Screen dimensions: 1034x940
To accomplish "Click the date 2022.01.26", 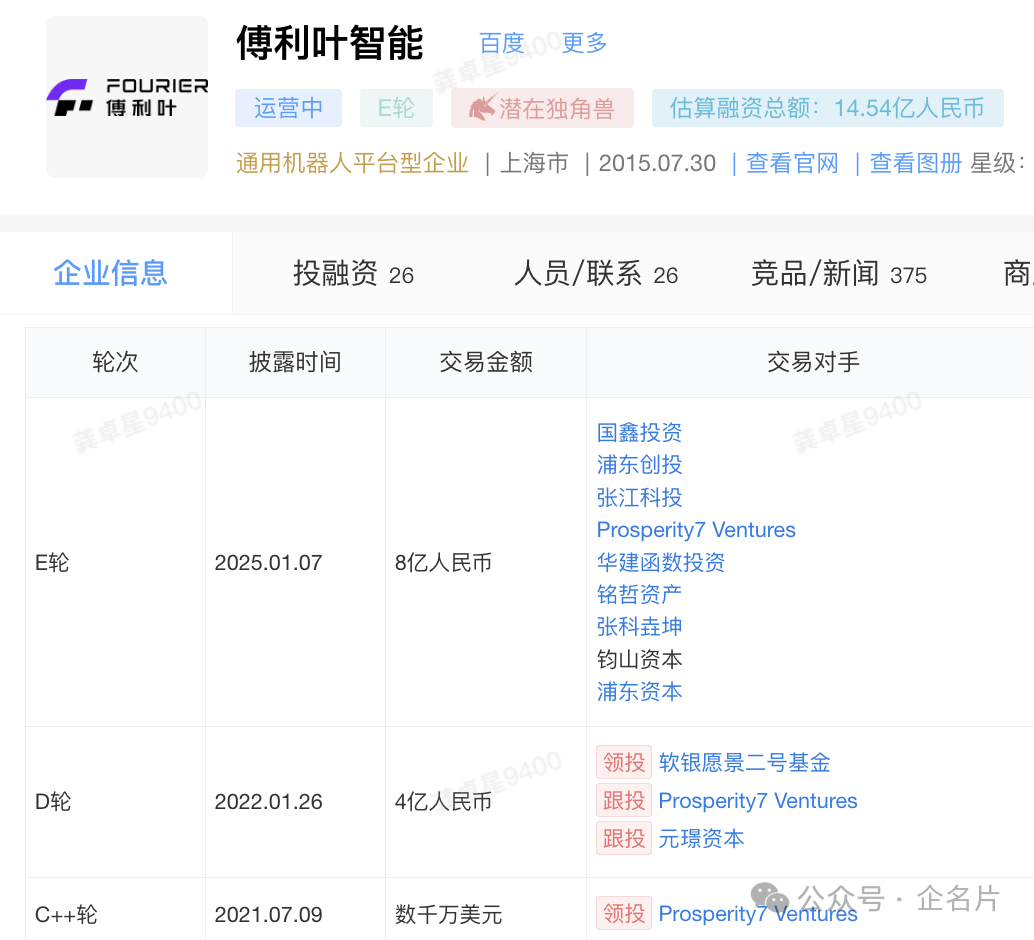I will point(268,801).
